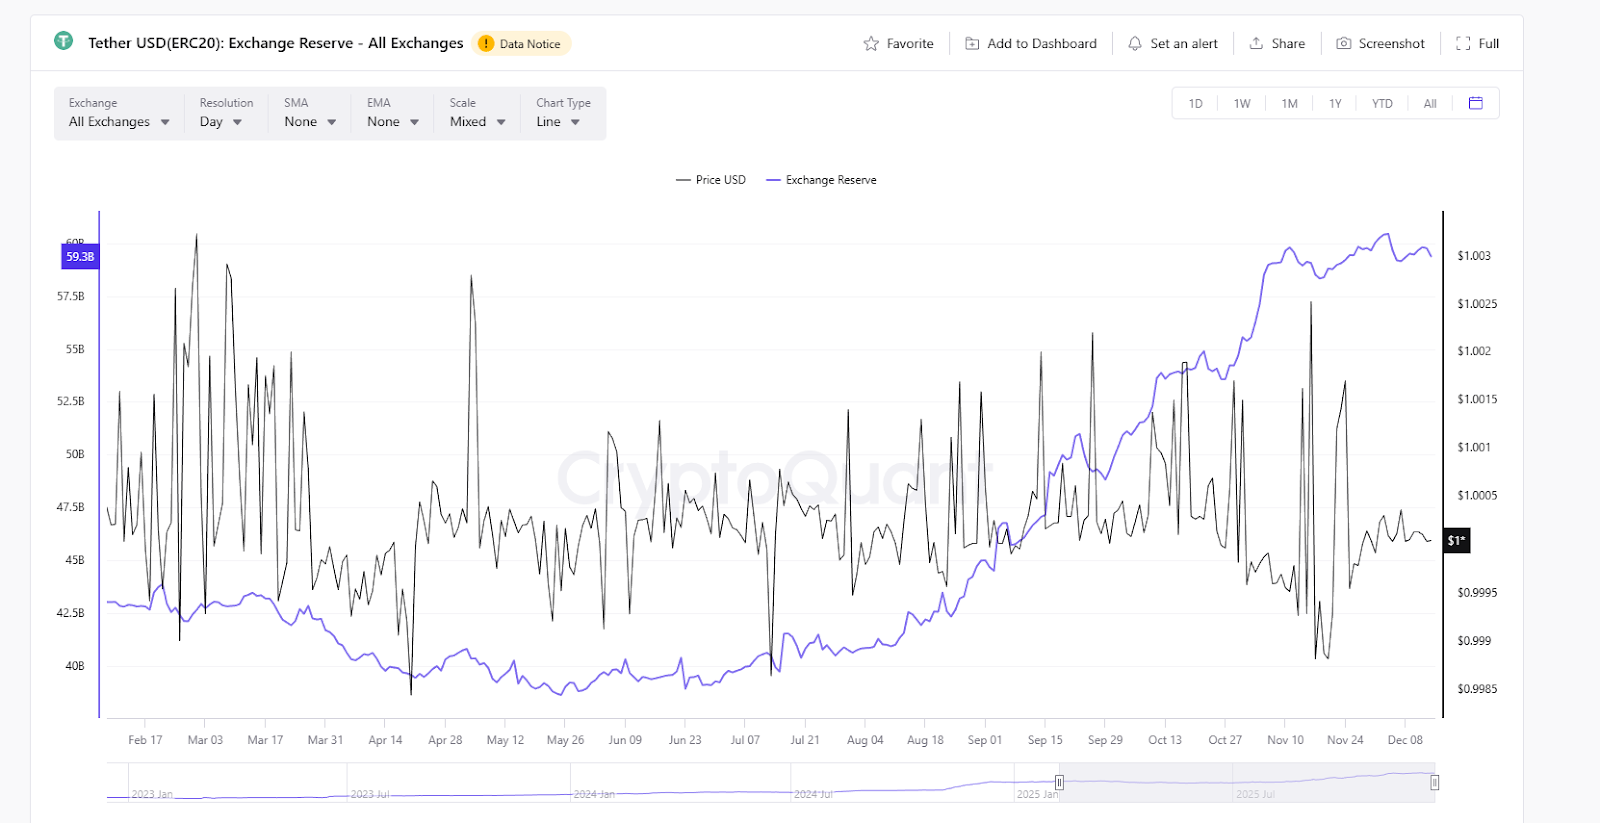Screen dimensions: 1600x823
Task: Select the 1W time range tab
Action: (1242, 104)
